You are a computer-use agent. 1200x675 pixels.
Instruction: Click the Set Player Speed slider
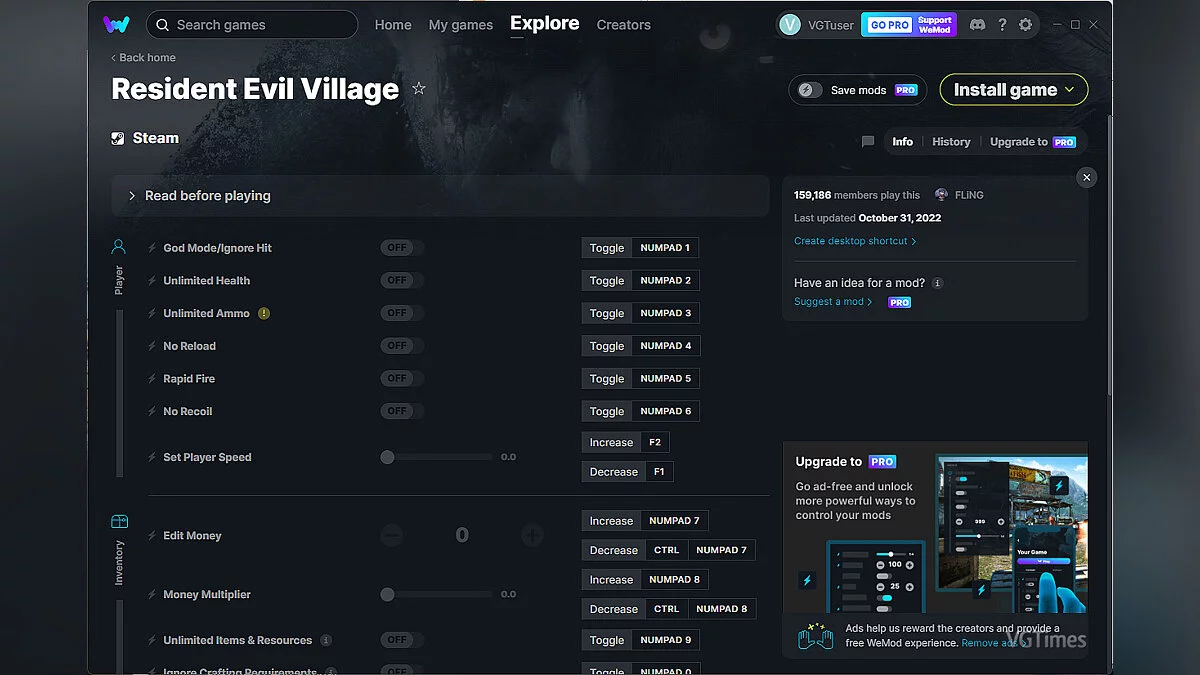point(438,457)
